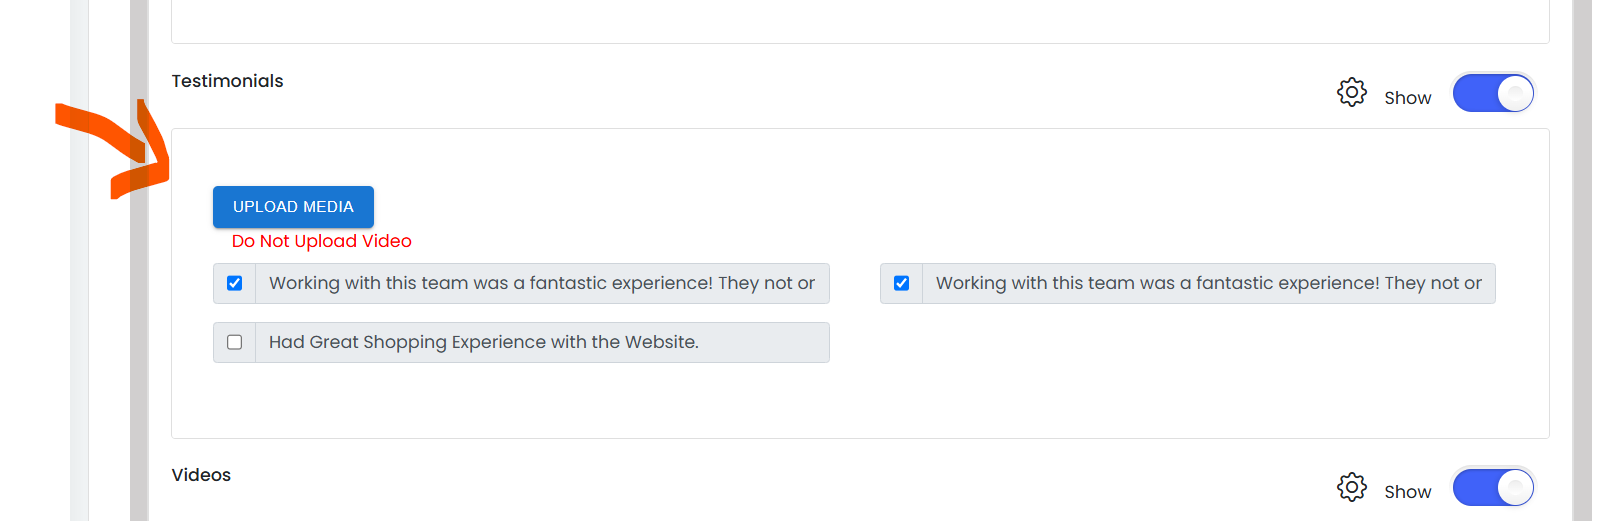This screenshot has width=1608, height=521.
Task: Click the Had Great Shopping Experience text field
Action: pyautogui.click(x=542, y=342)
